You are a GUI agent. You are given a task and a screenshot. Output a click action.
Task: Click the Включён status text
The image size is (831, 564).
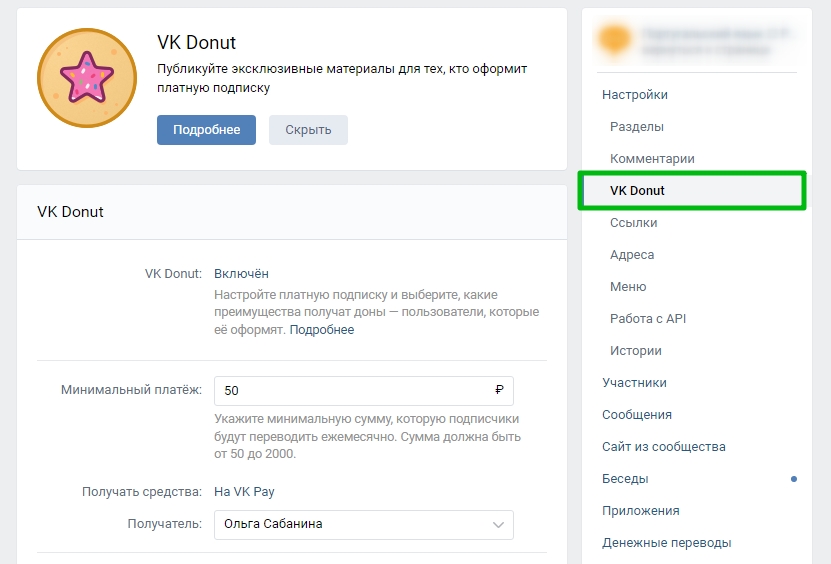(241, 274)
